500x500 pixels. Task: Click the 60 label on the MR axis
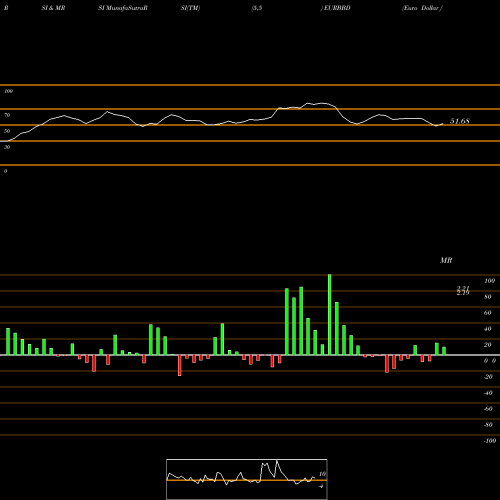488,313
